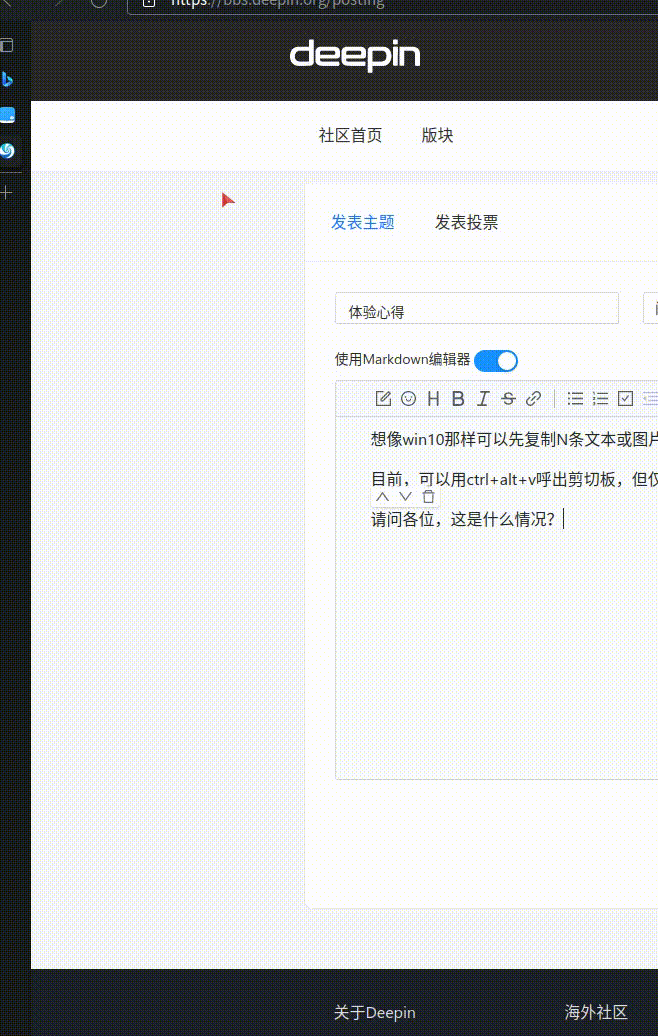658x1036 pixels.
Task: Go to 社区首页 nav item
Action: (x=350, y=135)
